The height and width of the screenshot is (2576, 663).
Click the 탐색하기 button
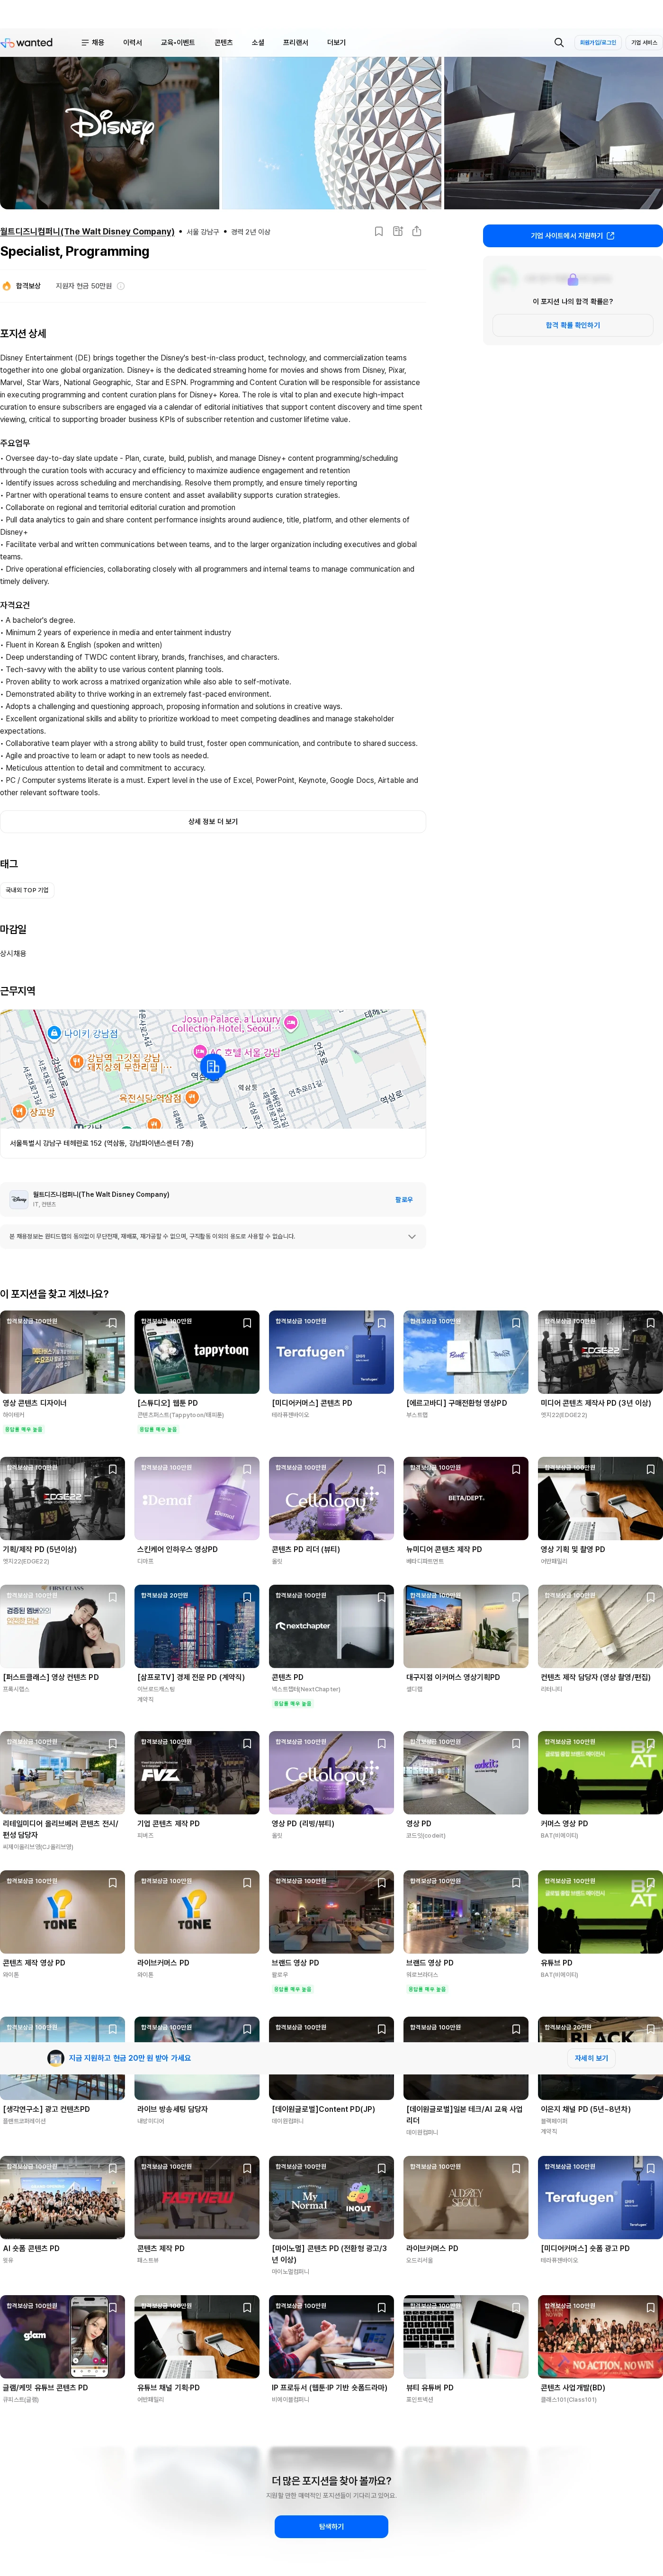point(331,2526)
